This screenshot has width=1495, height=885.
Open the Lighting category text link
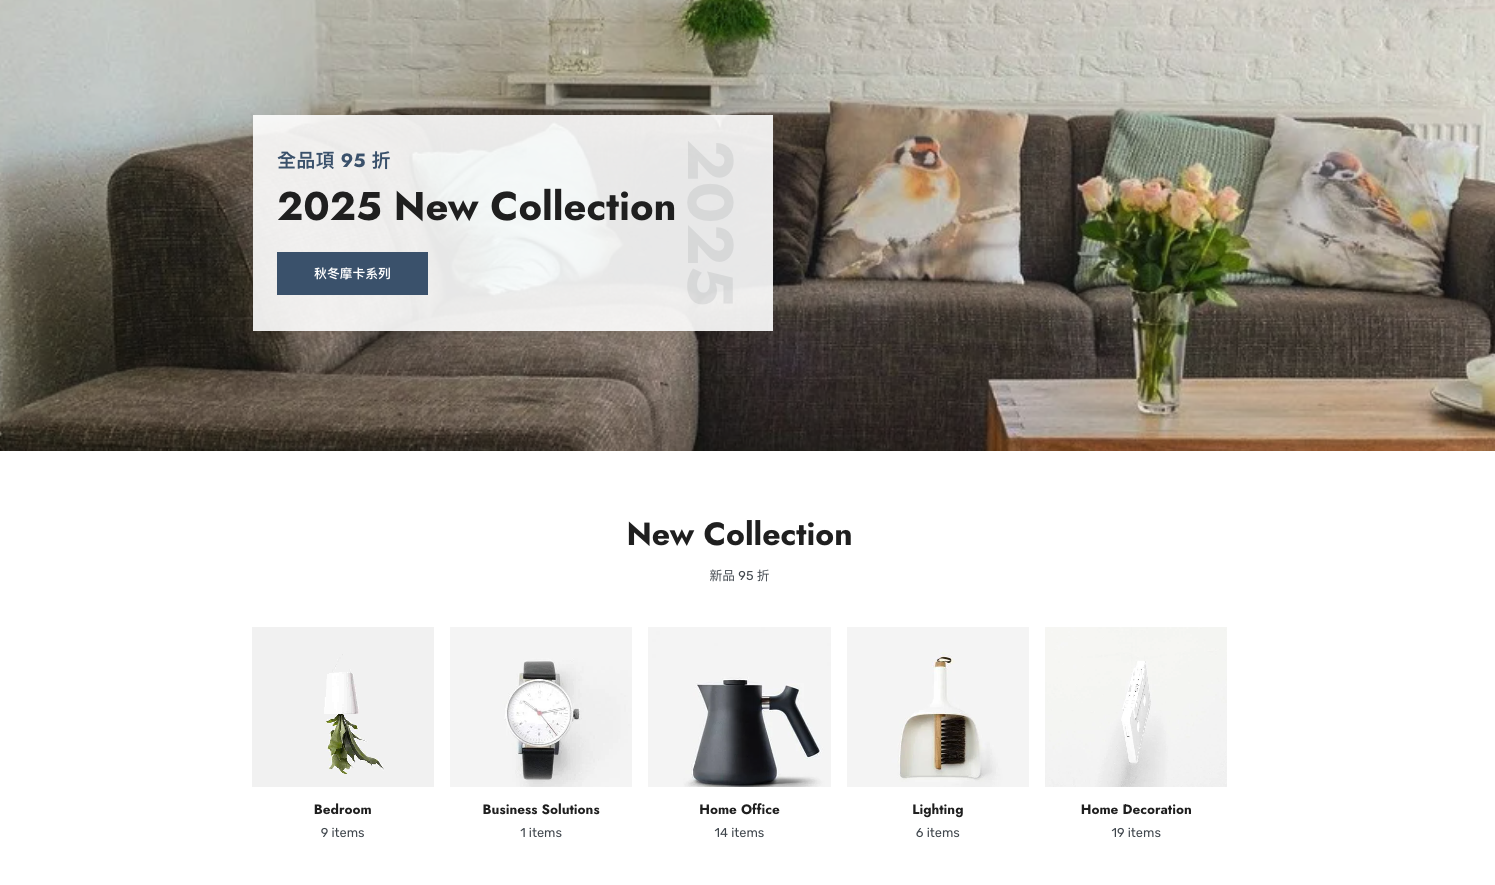click(938, 810)
